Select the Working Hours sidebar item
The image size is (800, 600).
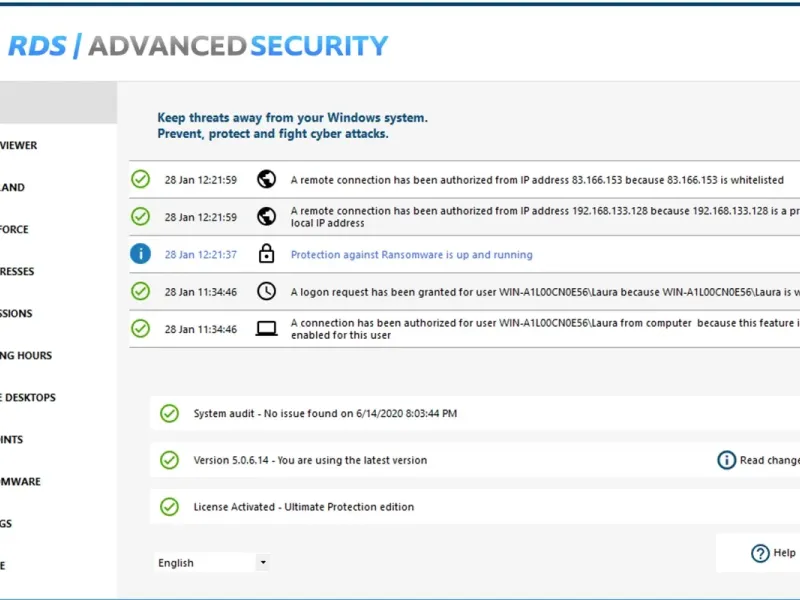pyautogui.click(x=27, y=355)
